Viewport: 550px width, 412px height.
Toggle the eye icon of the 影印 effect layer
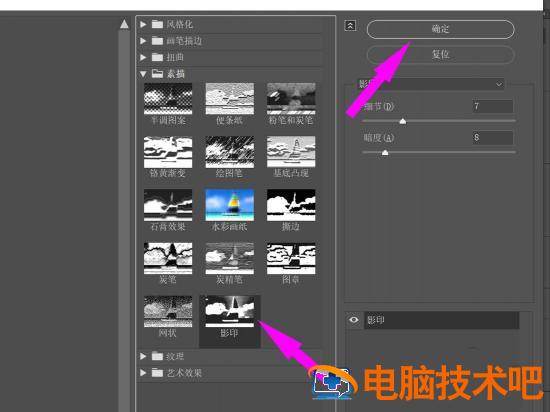354,320
